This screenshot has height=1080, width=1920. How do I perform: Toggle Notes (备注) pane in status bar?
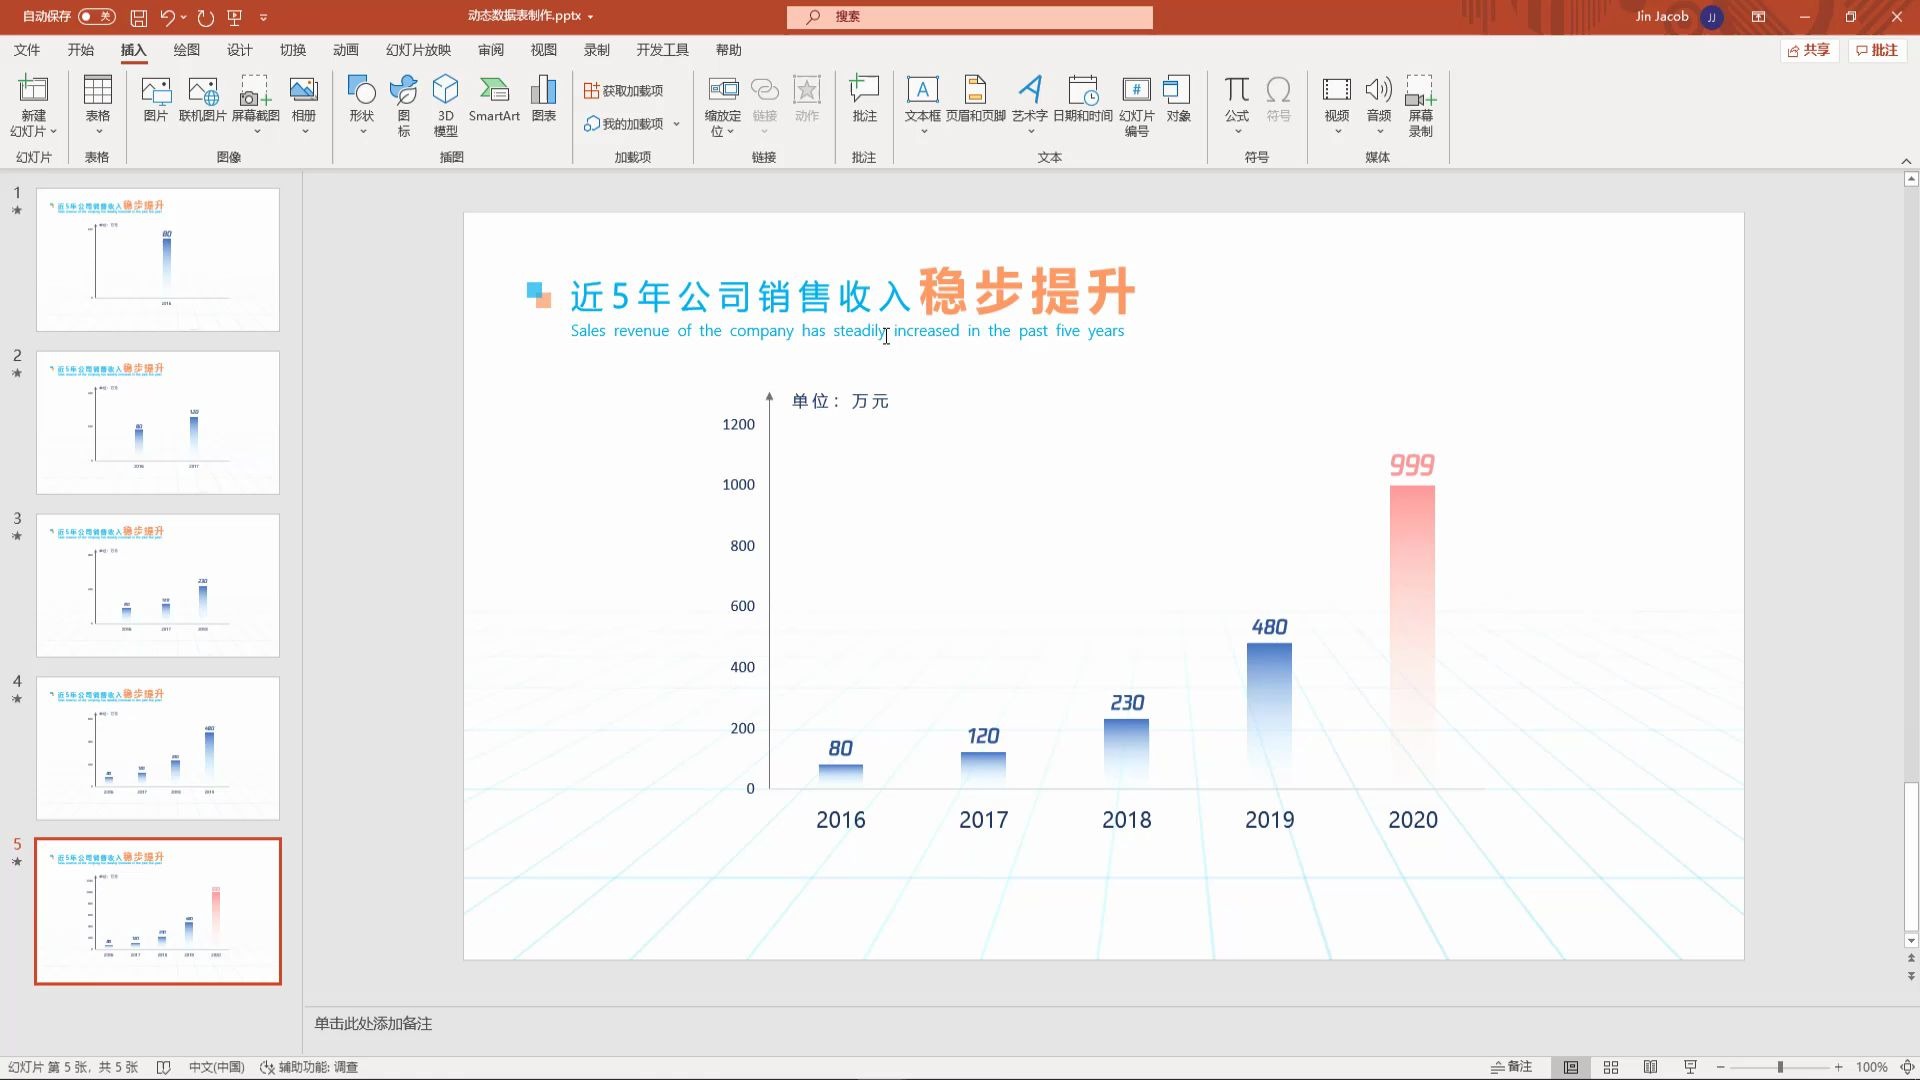coord(1511,1067)
